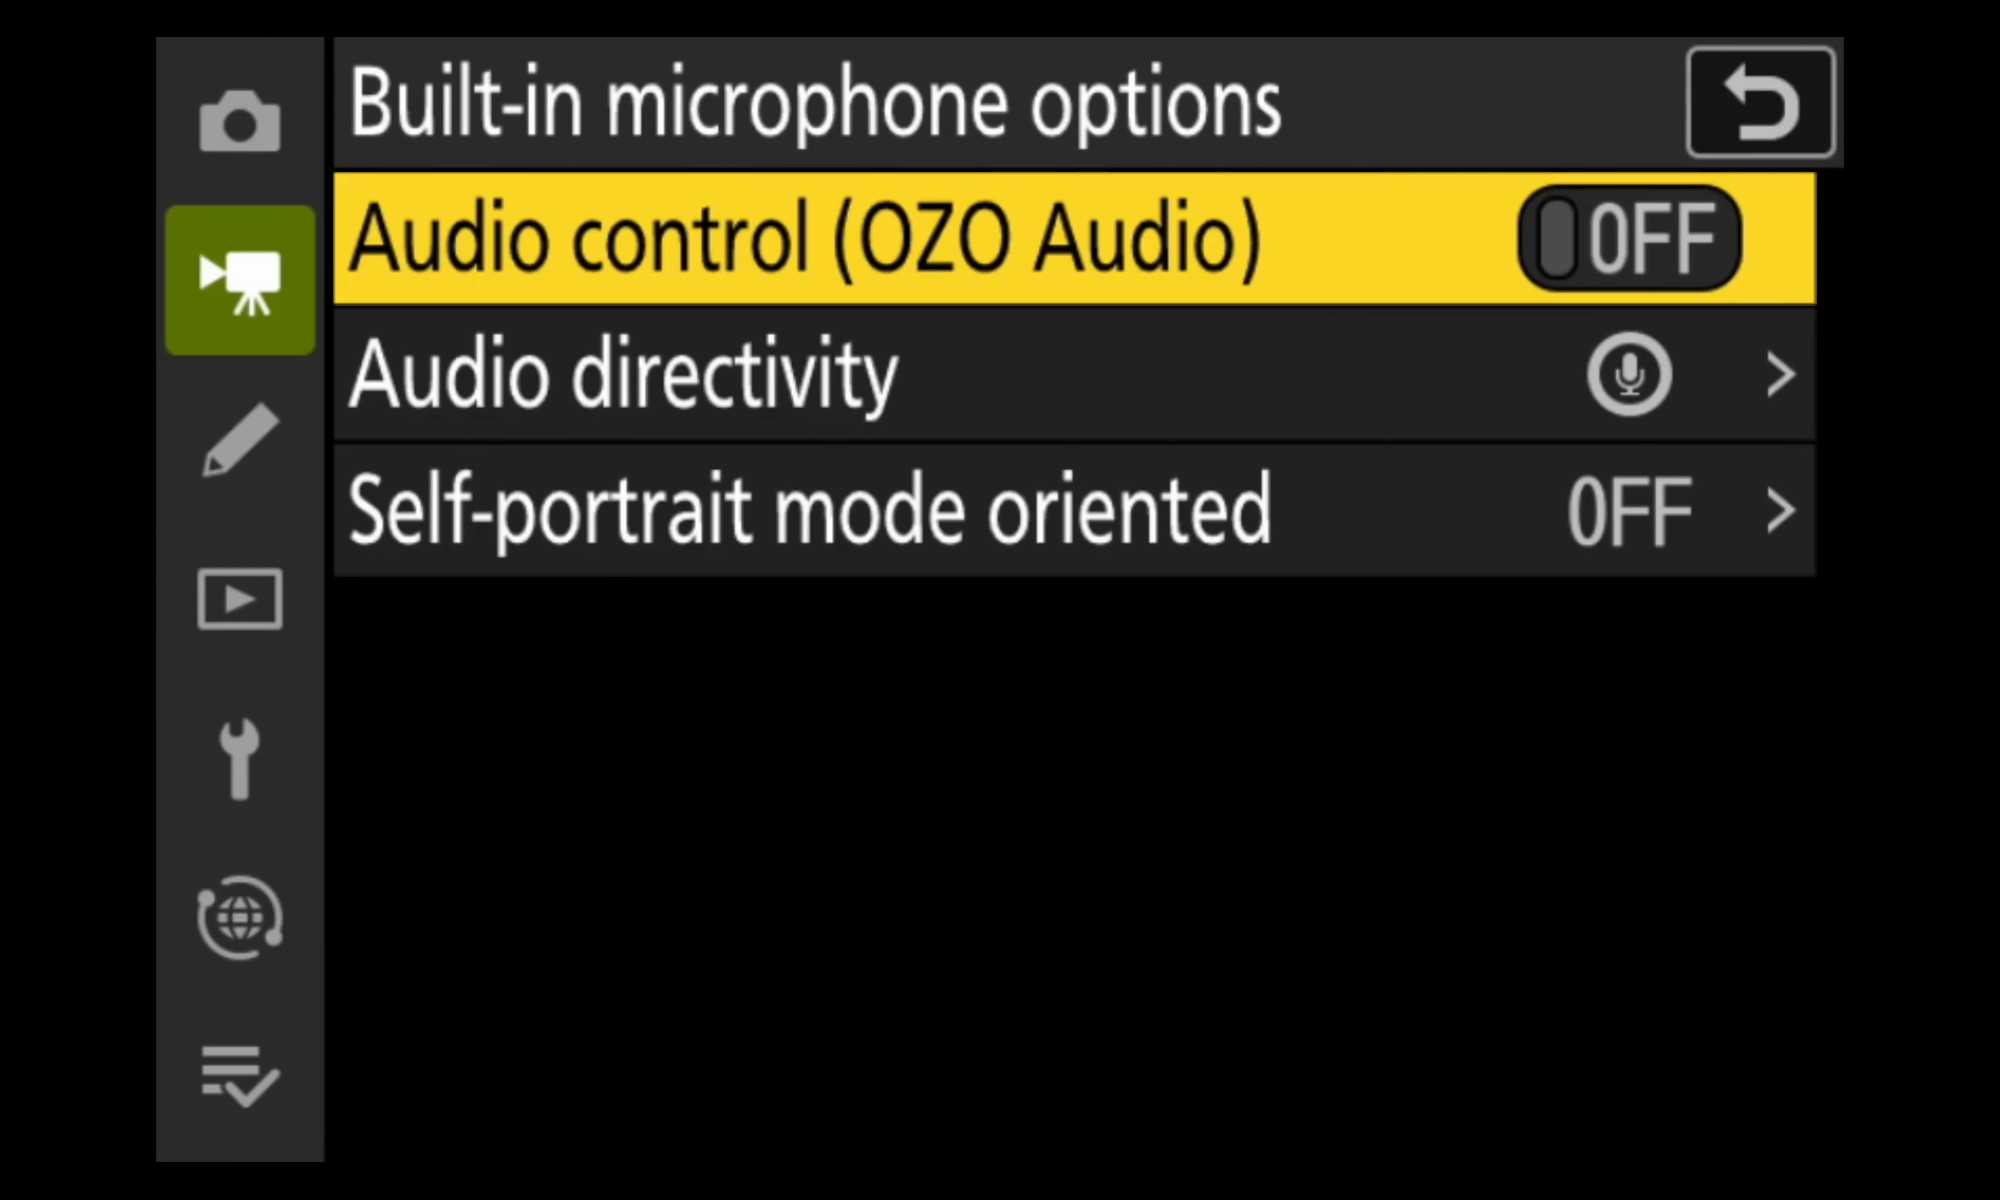Viewport: 2000px width, 1200px height.
Task: Open the My Menu checklist icon
Action: (240, 1077)
